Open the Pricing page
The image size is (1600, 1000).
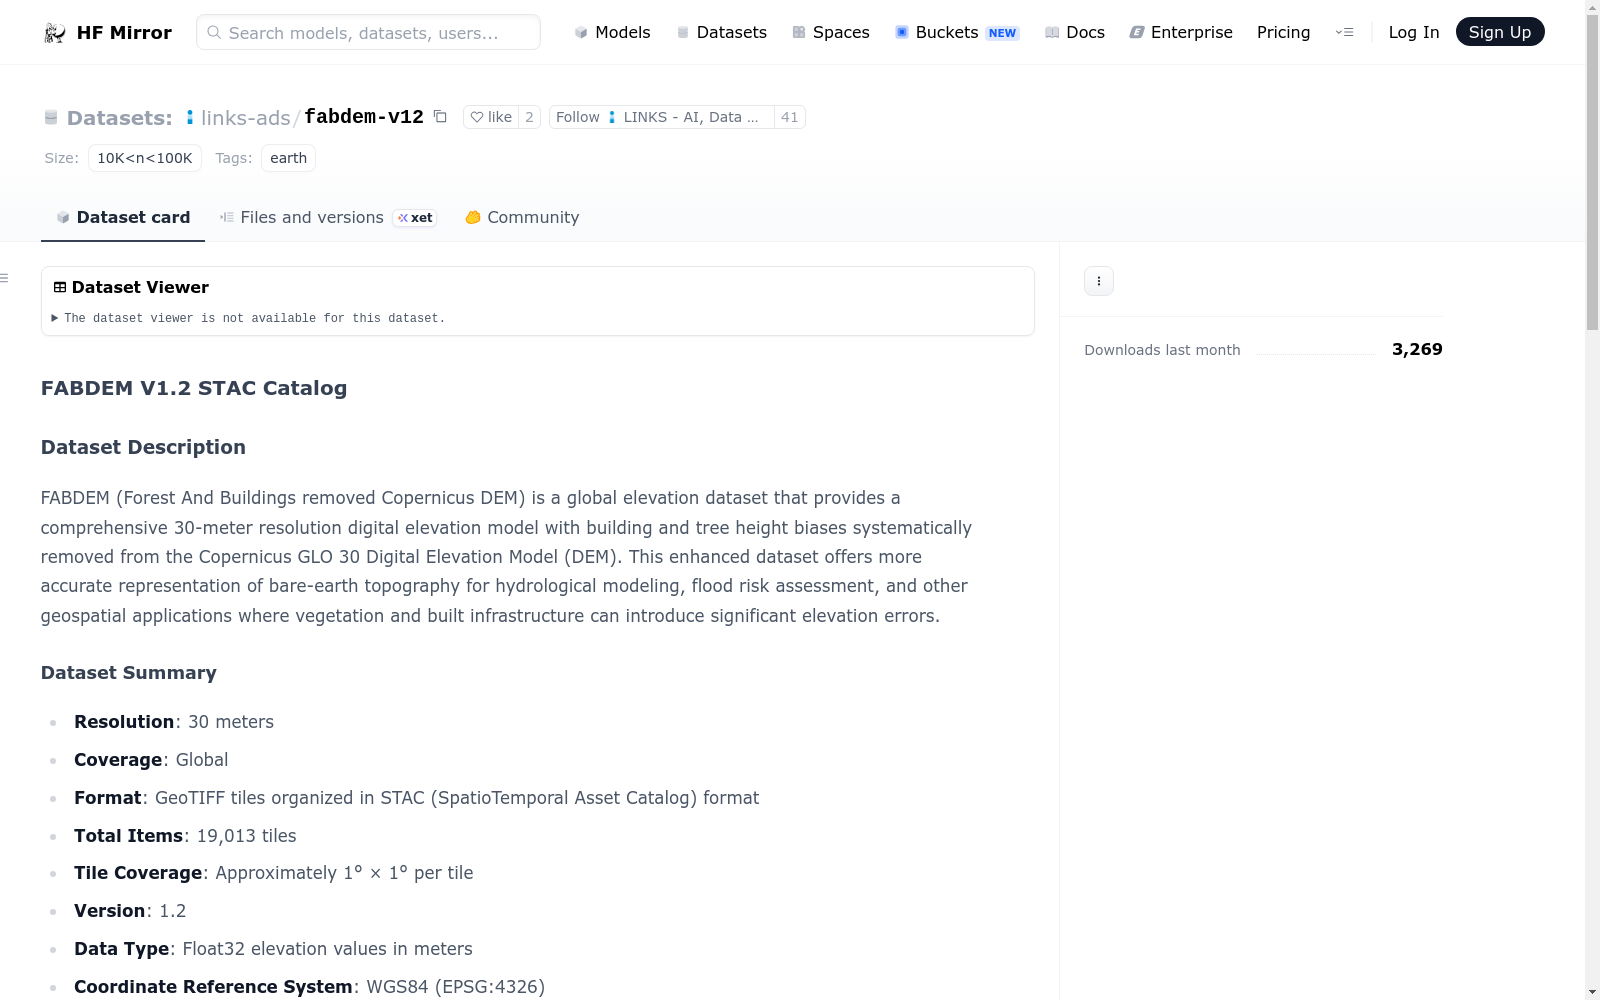click(x=1284, y=33)
